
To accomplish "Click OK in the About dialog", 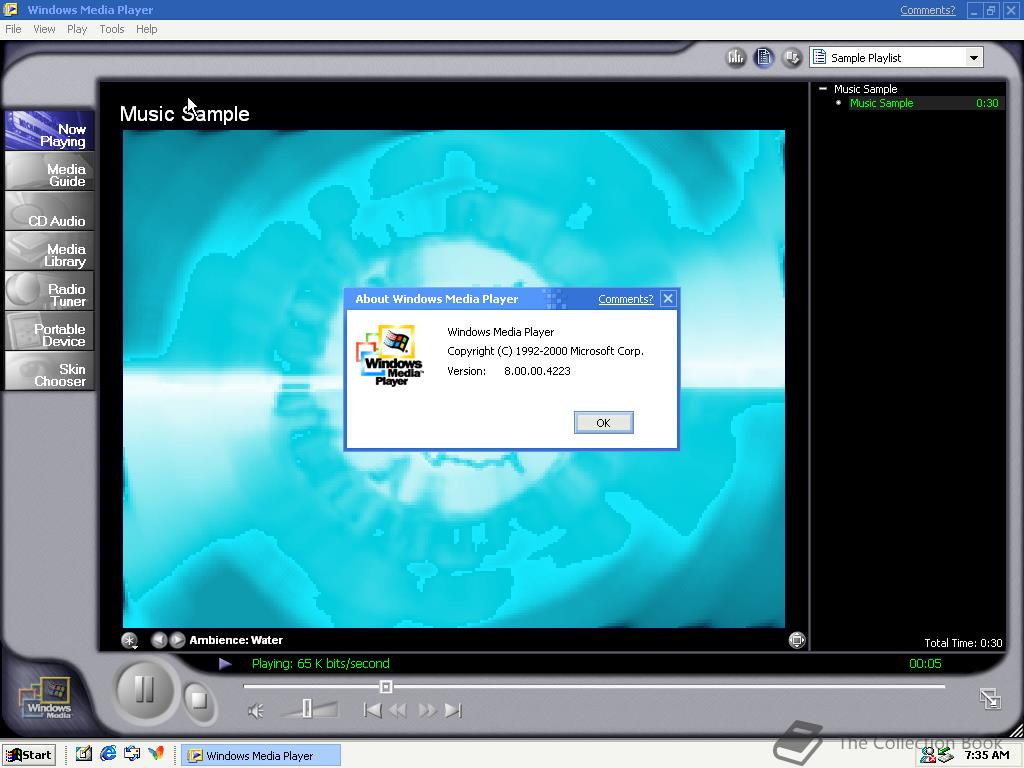I will 603,423.
